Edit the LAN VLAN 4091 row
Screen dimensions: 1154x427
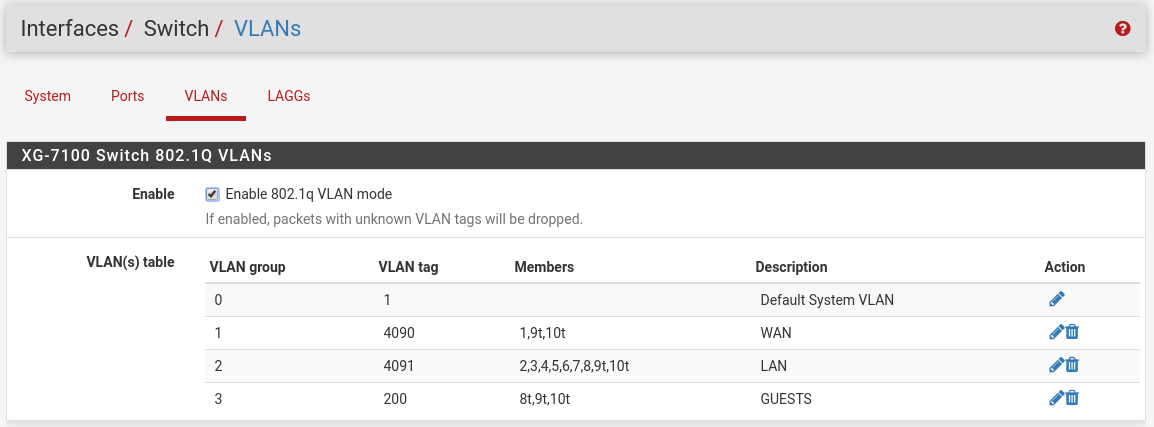[x=1056, y=364]
